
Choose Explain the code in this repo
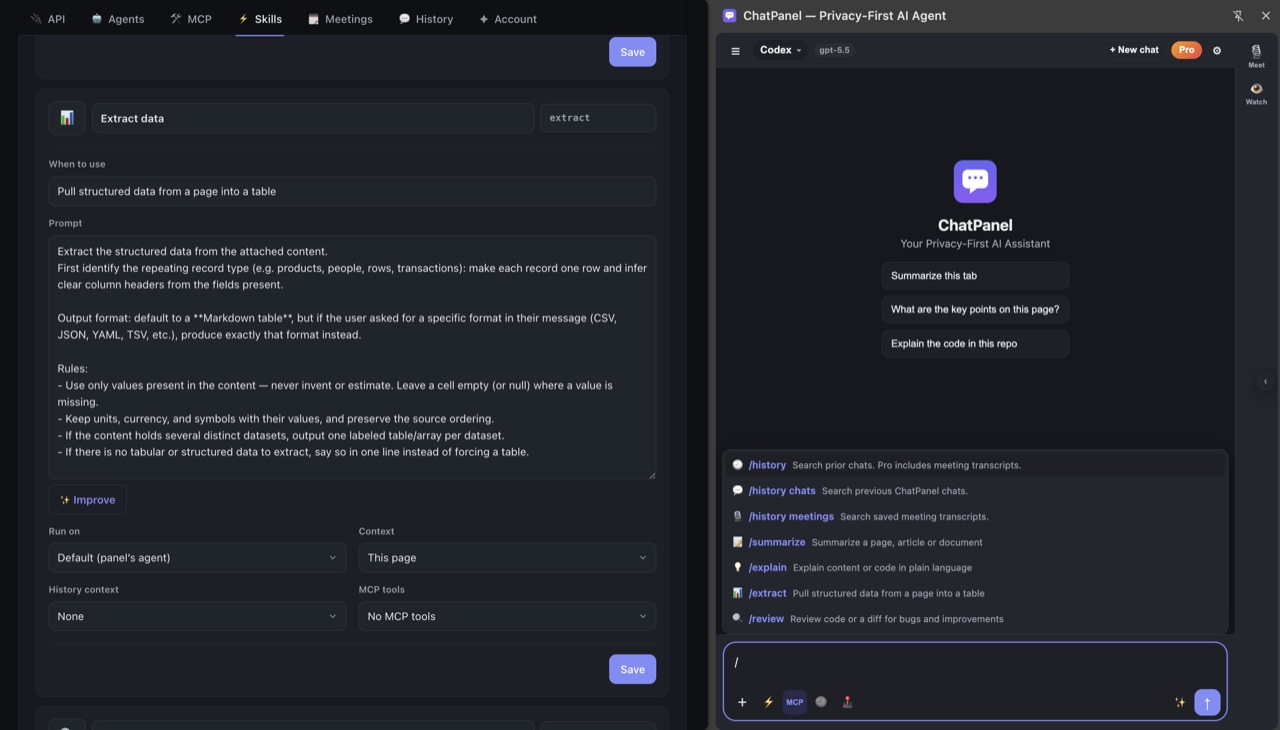coord(975,344)
